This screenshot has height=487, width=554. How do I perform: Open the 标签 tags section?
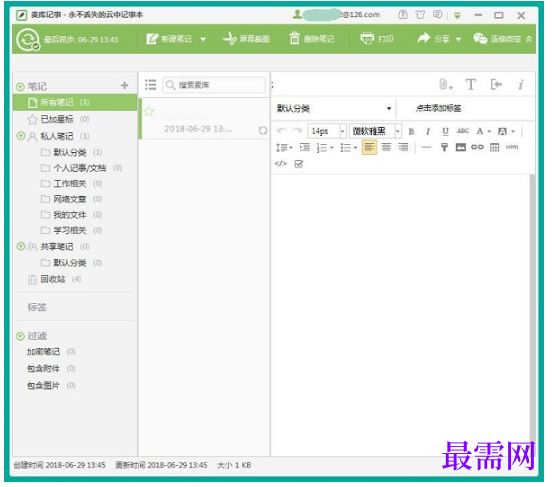click(x=37, y=307)
